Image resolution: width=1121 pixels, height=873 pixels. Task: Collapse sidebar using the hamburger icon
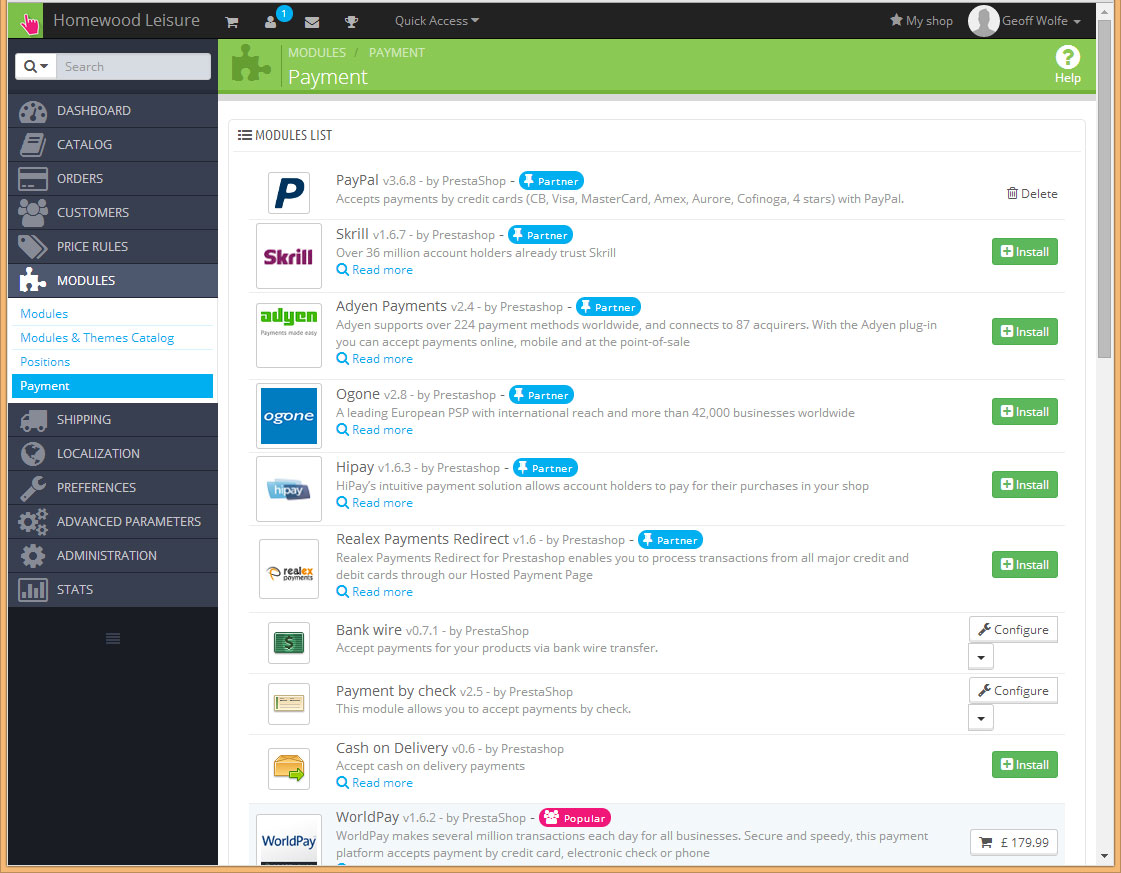pyautogui.click(x=113, y=638)
